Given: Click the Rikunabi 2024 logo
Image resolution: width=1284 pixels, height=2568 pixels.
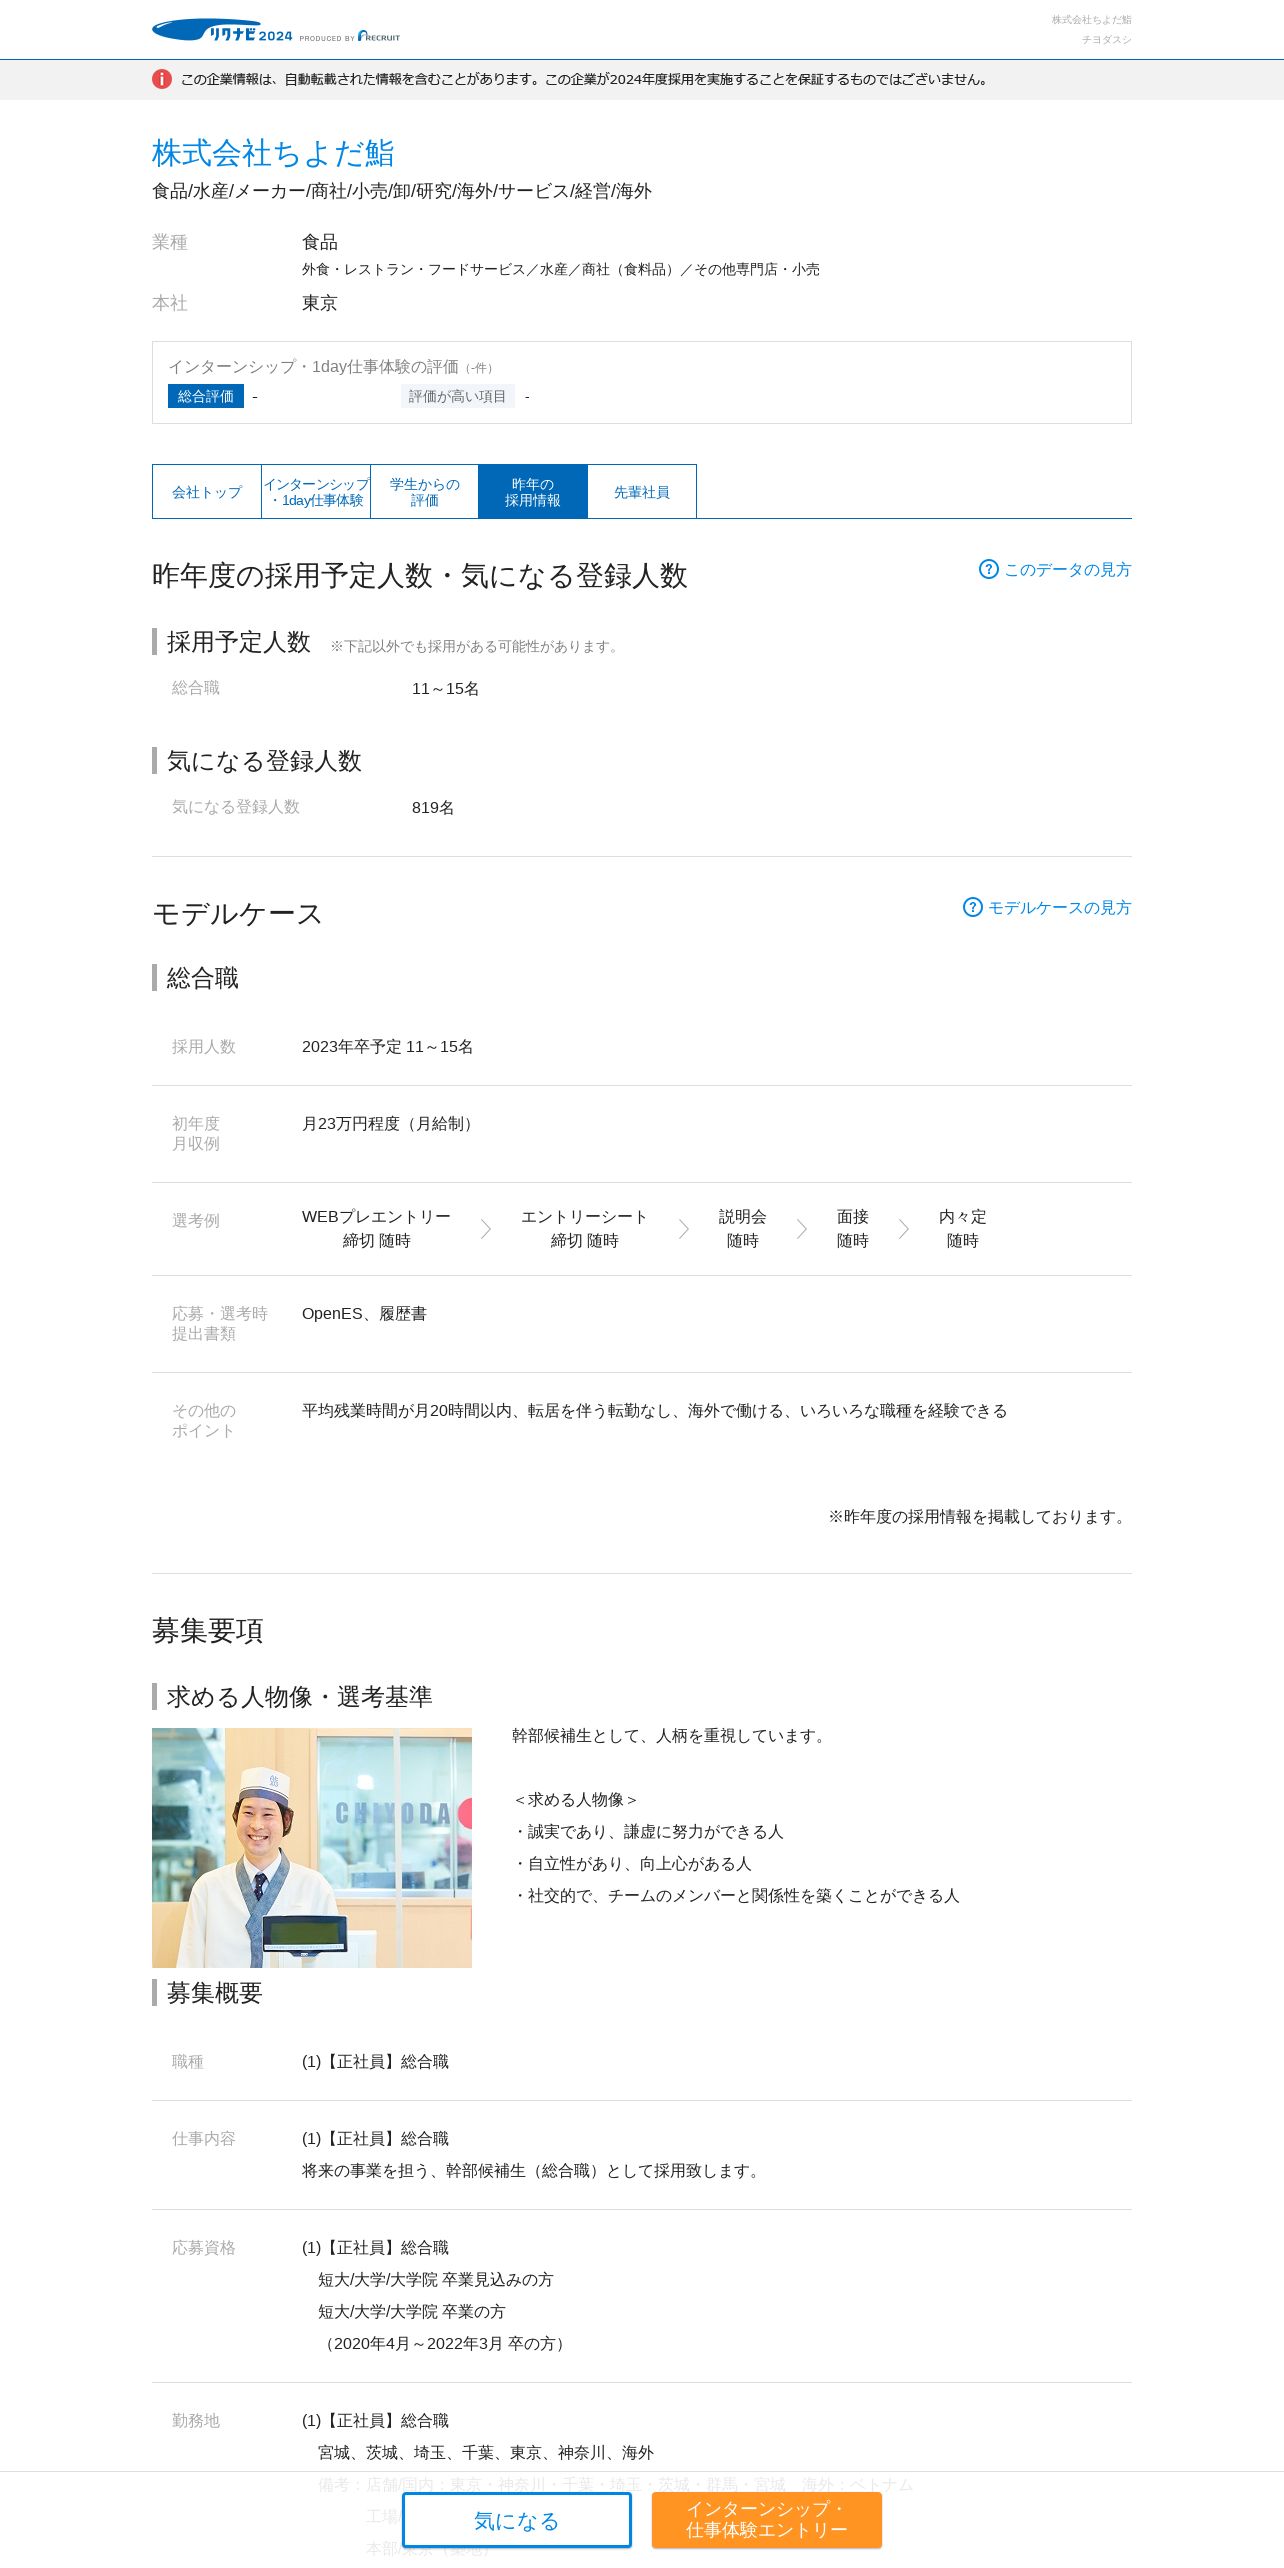Looking at the screenshot, I should point(222,31).
